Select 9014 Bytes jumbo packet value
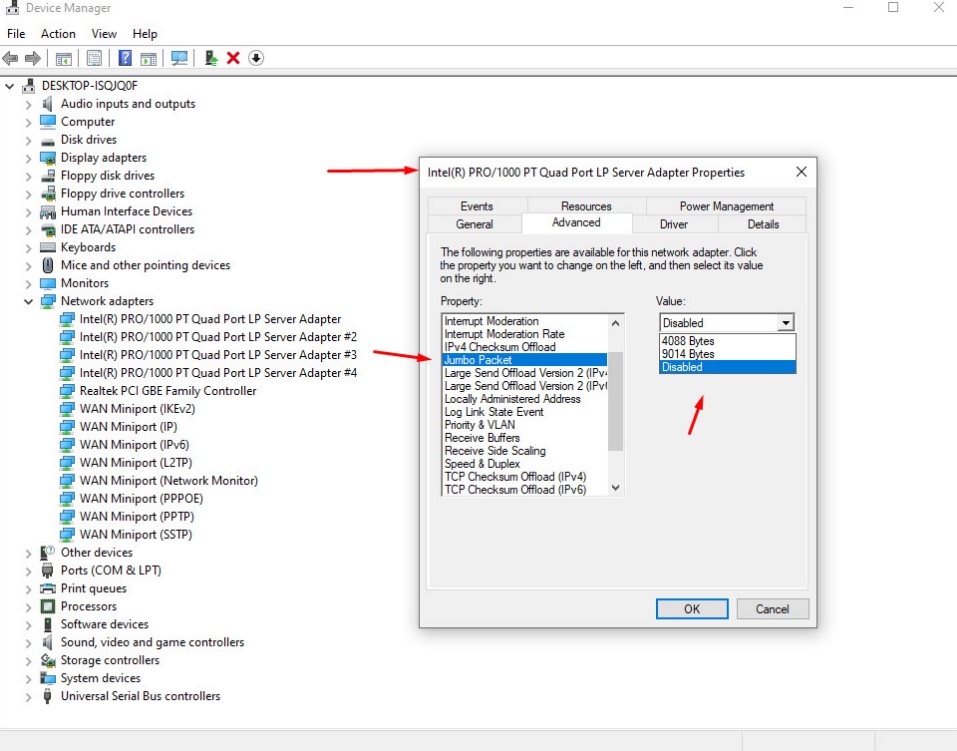The image size is (957, 751). (x=727, y=354)
